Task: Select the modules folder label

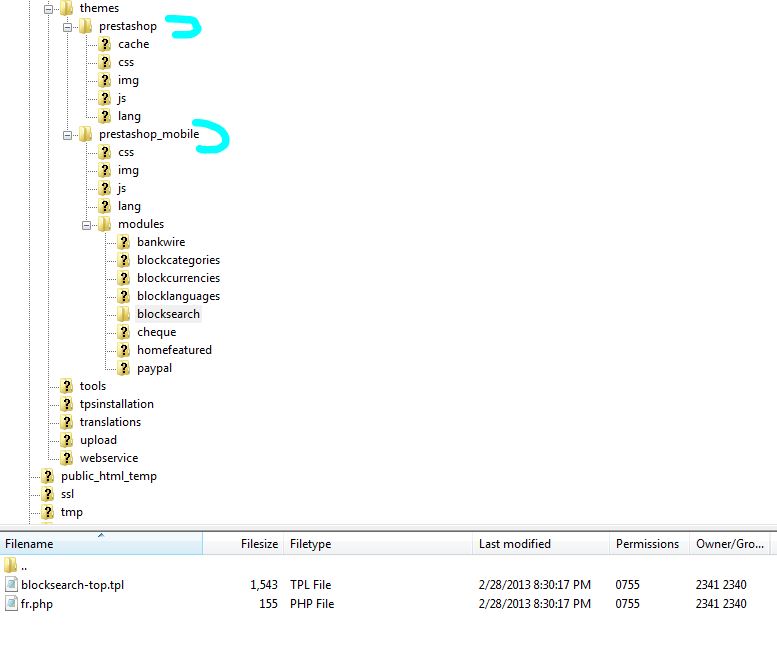Action: coord(141,224)
